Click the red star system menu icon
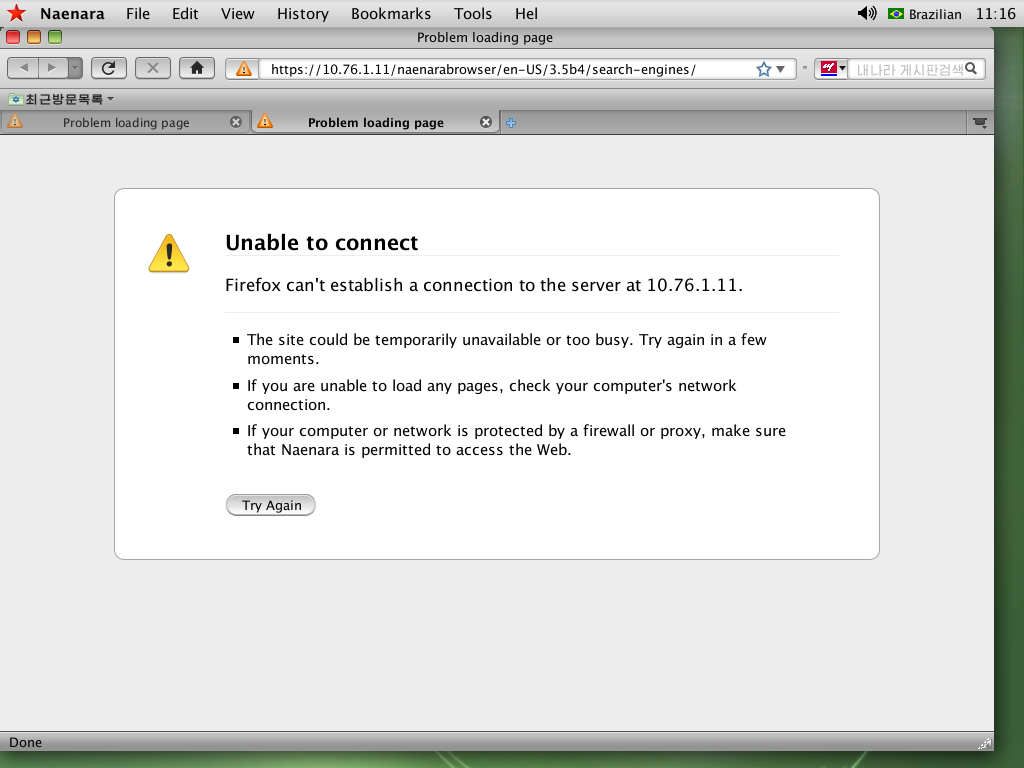The width and height of the screenshot is (1024, 768). coord(16,13)
